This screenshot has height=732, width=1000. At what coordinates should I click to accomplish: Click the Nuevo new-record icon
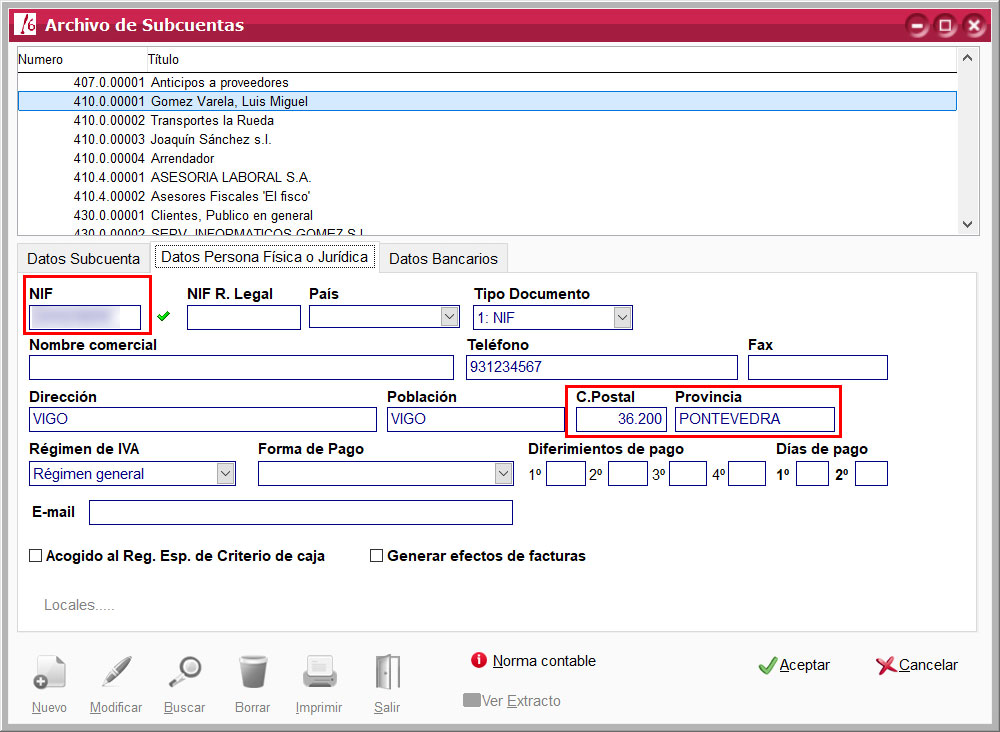click(x=49, y=672)
